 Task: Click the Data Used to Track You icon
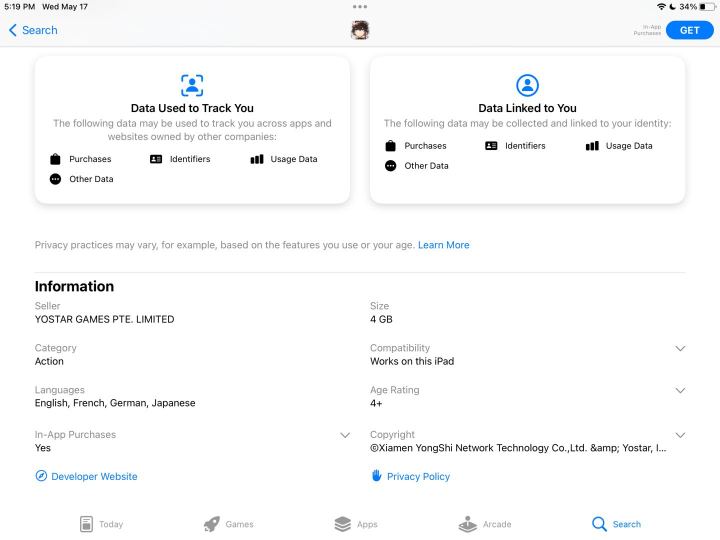coord(192,85)
